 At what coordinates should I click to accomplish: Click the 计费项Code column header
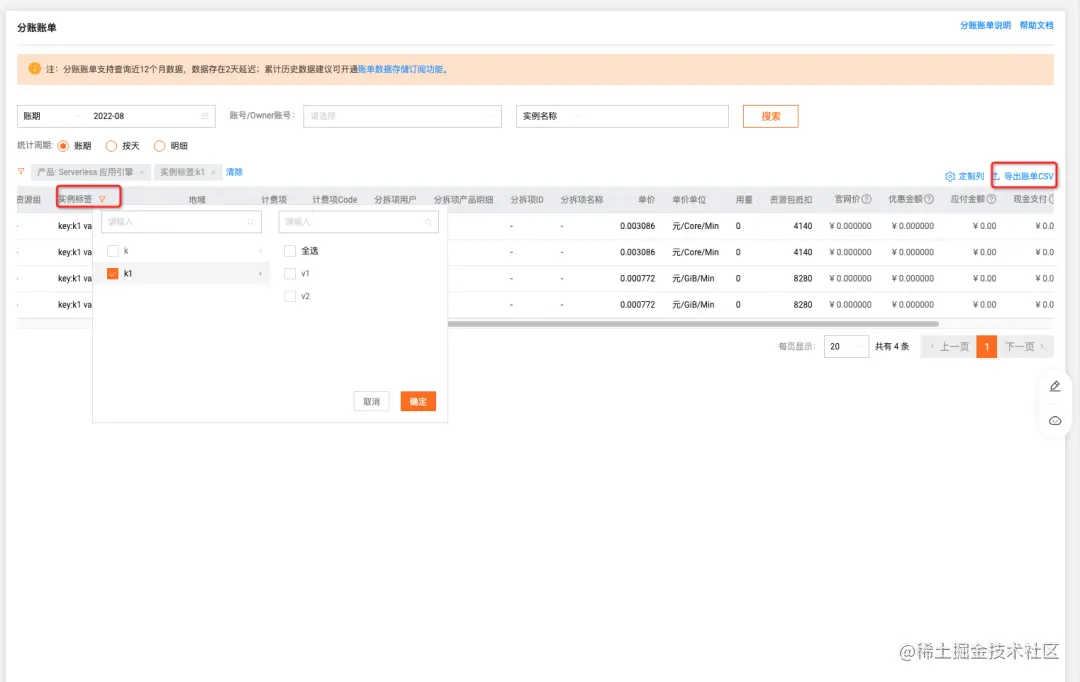[x=335, y=200]
